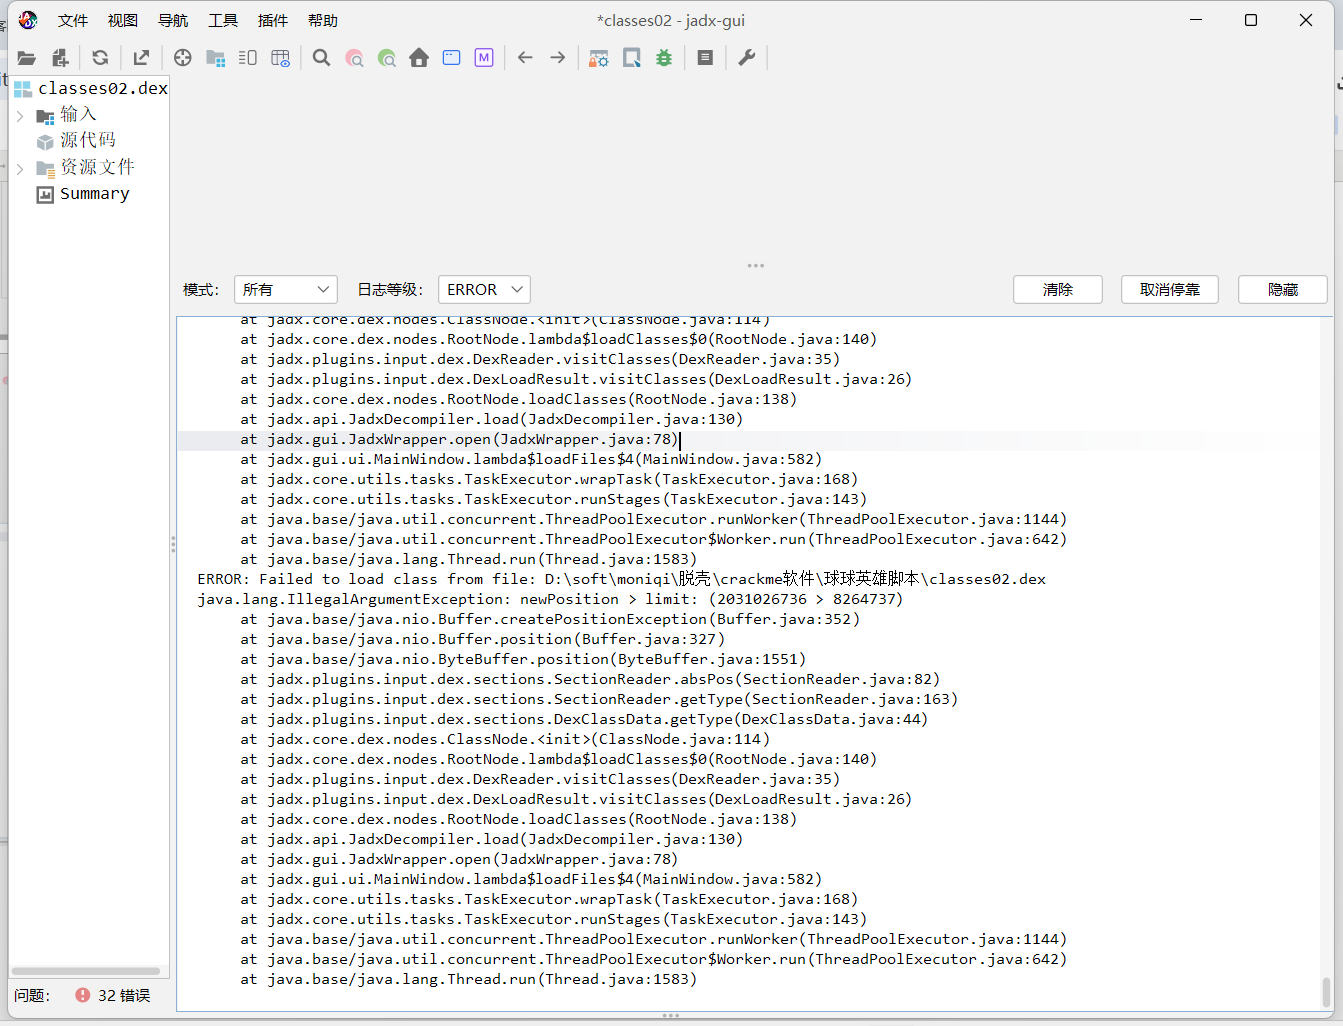
Task: Navigate back with the left arrow
Action: tap(525, 58)
